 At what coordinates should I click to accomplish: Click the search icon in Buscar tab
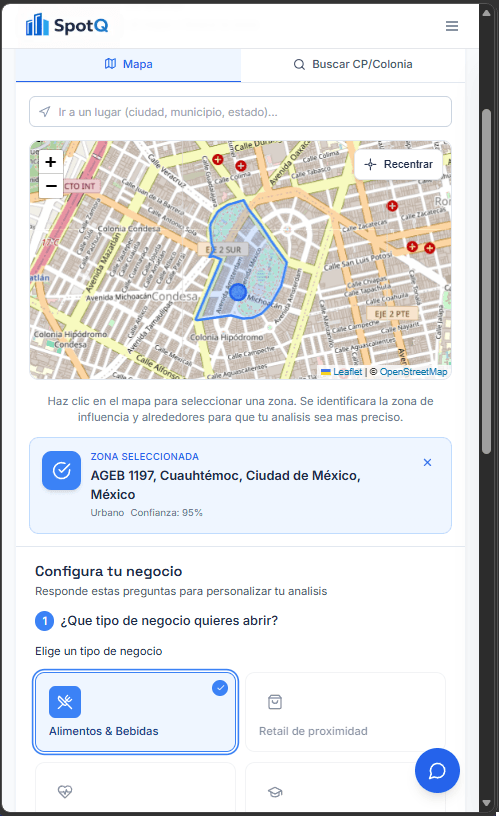click(x=299, y=65)
